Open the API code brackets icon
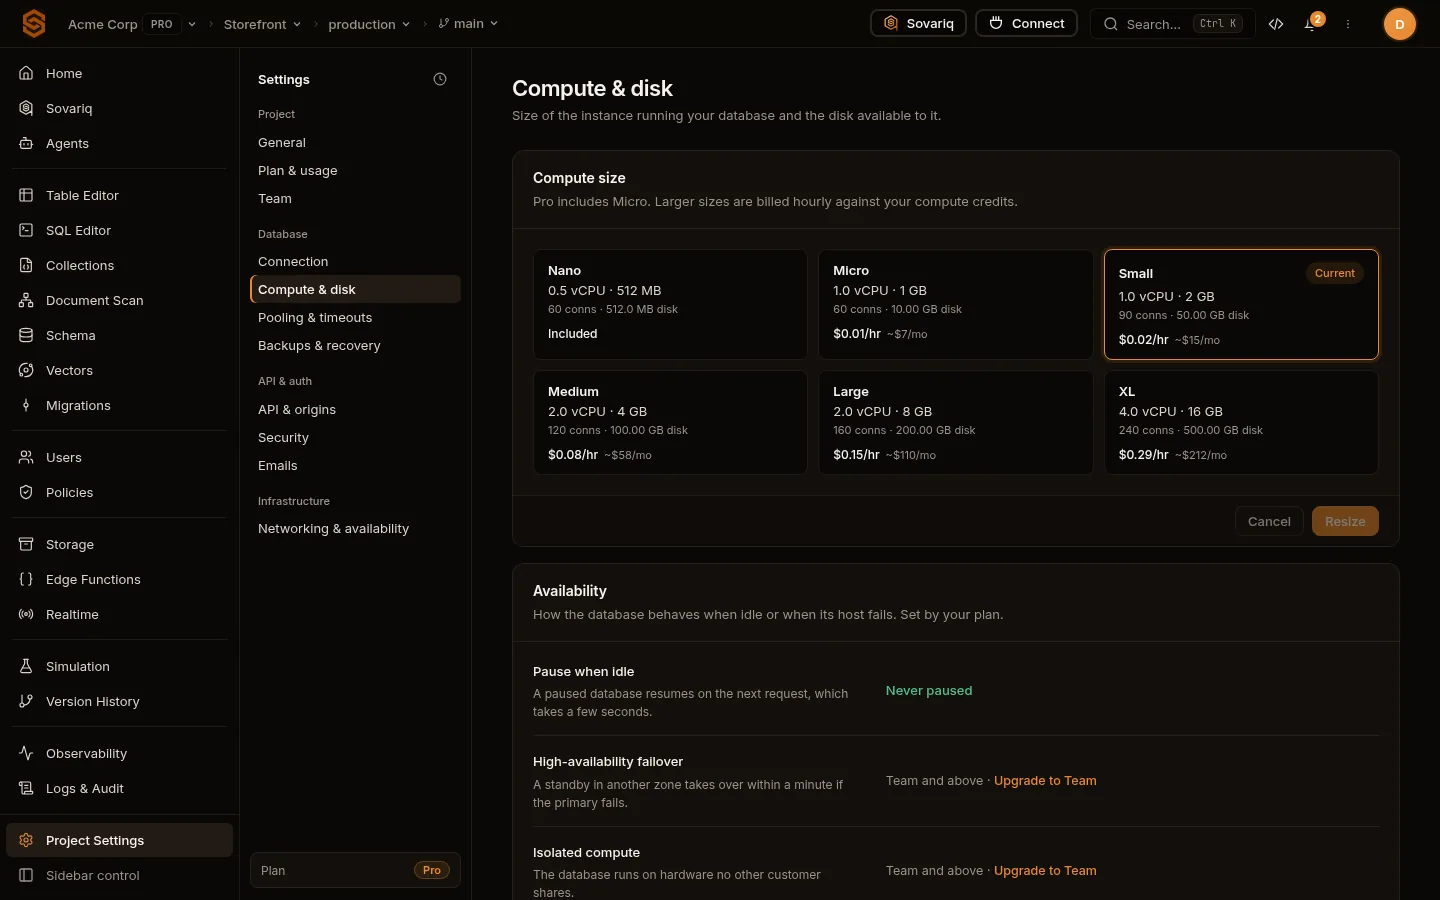 pyautogui.click(x=1276, y=24)
